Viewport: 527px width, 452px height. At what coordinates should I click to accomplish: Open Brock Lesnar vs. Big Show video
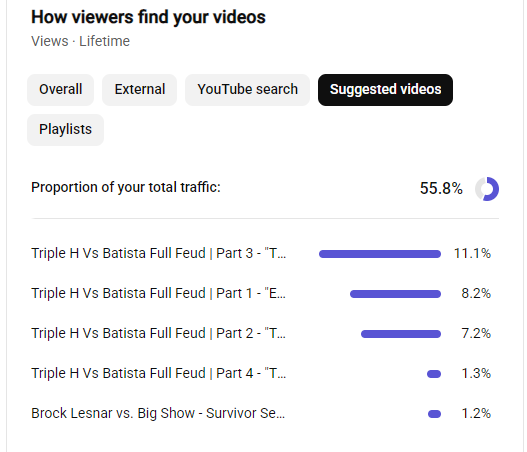(x=158, y=413)
